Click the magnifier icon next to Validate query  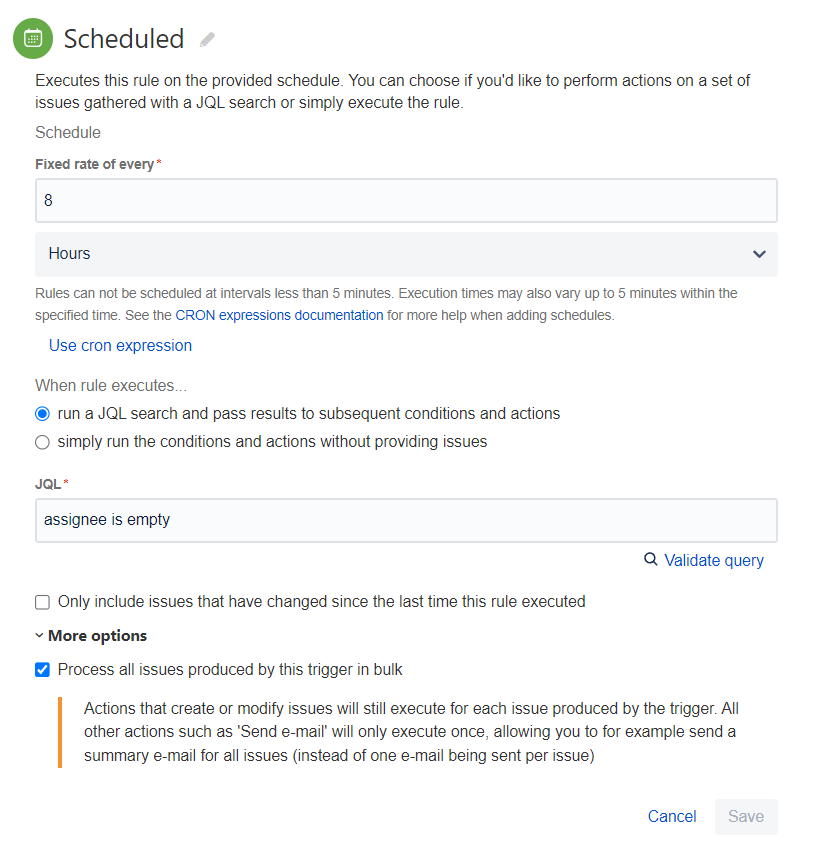[x=651, y=560]
